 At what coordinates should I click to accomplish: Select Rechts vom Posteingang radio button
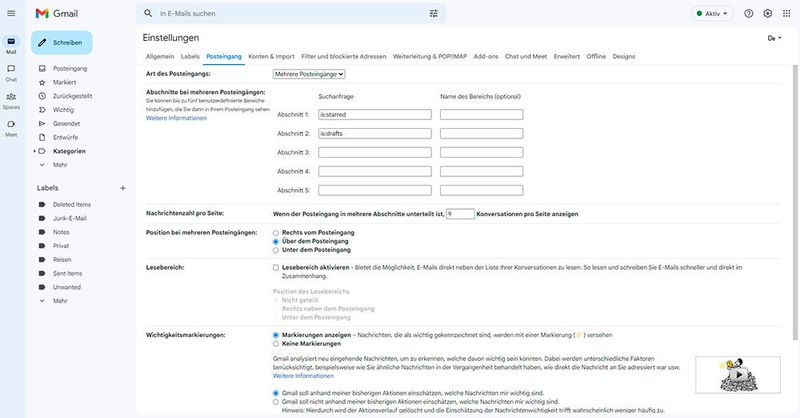click(x=276, y=233)
